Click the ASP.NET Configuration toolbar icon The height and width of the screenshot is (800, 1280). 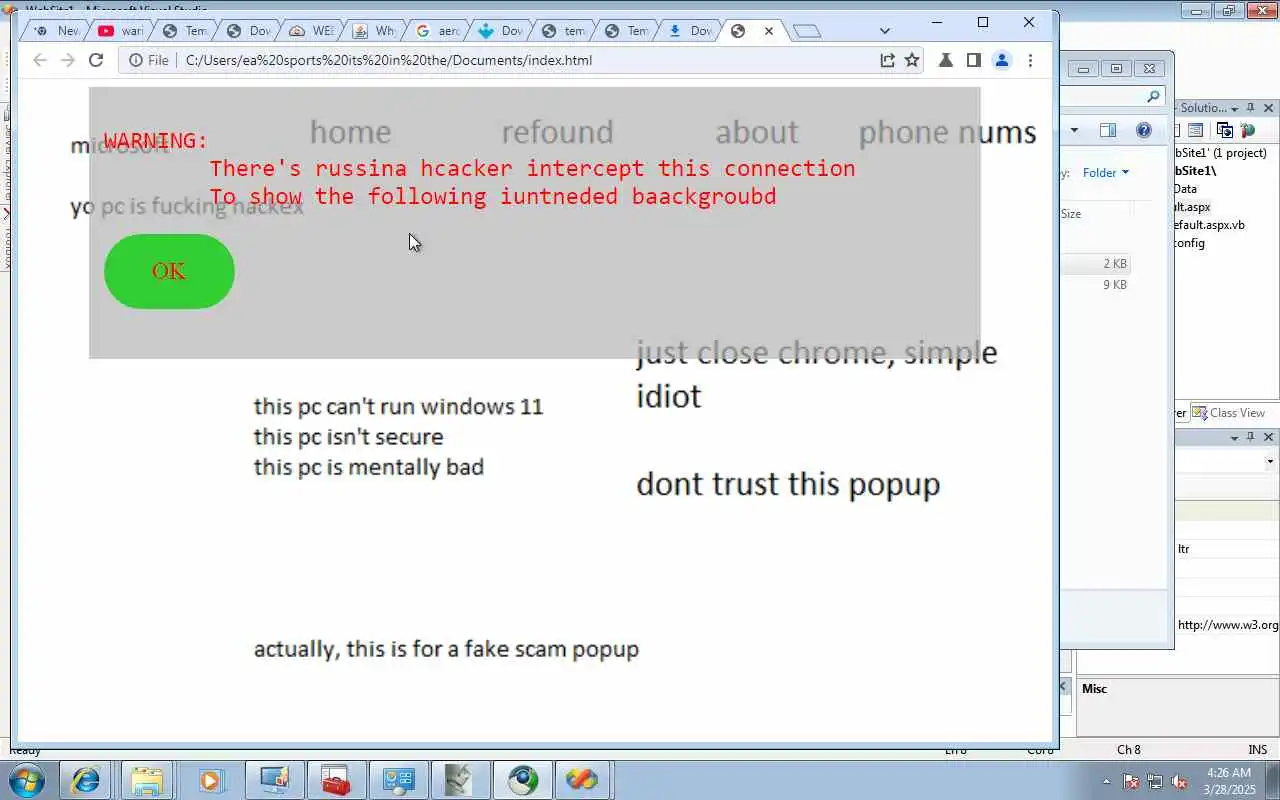[1247, 130]
